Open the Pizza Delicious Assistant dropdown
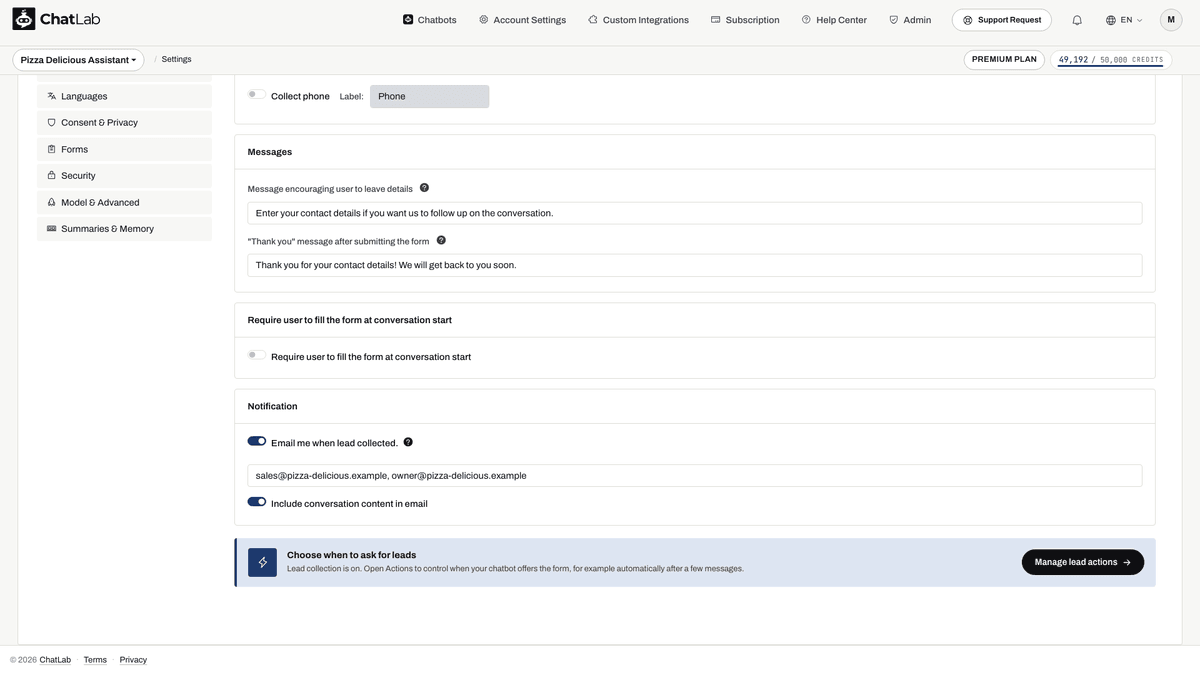1200x675 pixels. pyautogui.click(x=78, y=60)
